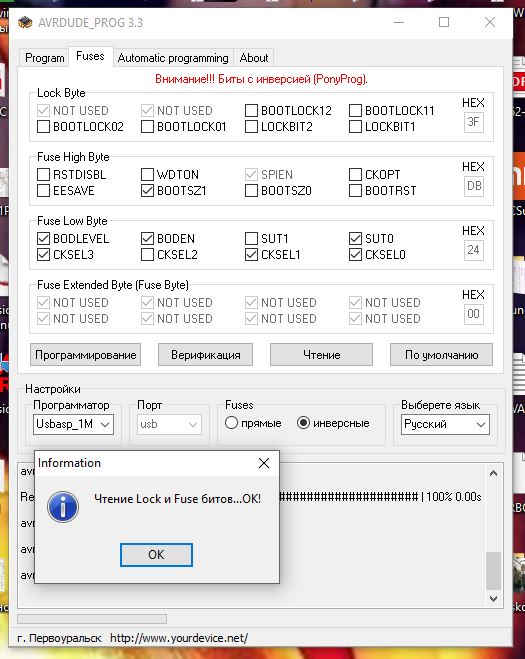Uncheck the SUT0 checkbox
The height and width of the screenshot is (659, 525).
tap(355, 238)
